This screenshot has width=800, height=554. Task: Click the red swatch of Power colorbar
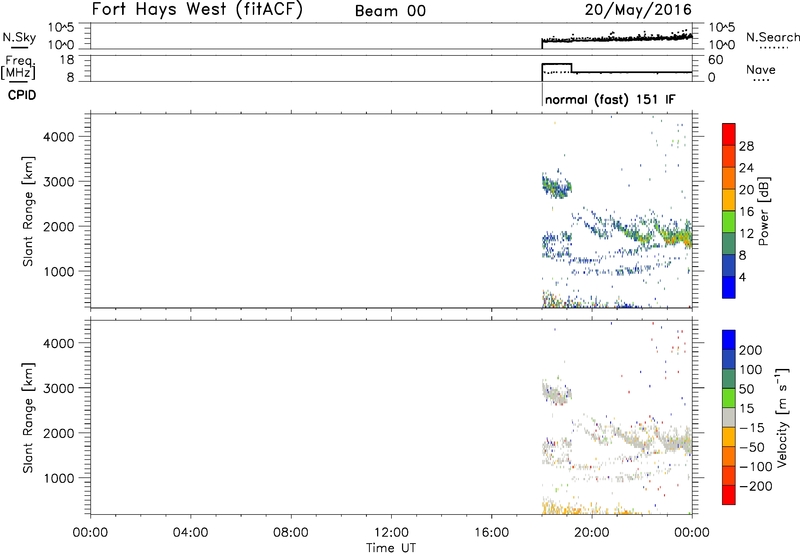(x=729, y=134)
